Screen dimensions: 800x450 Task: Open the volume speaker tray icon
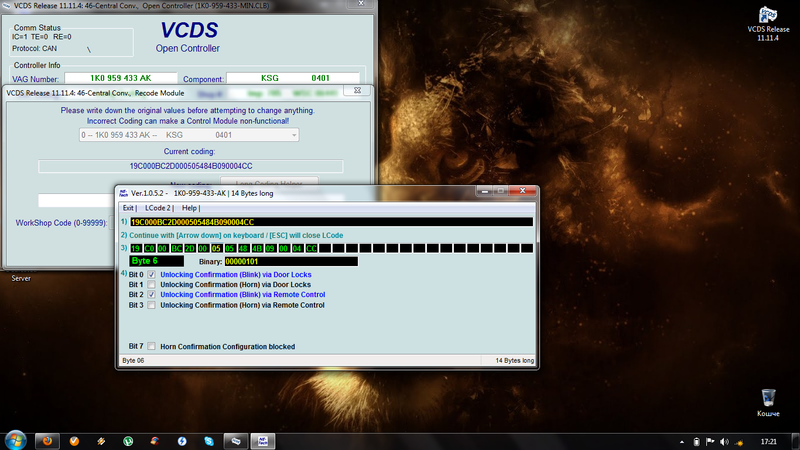(724, 442)
